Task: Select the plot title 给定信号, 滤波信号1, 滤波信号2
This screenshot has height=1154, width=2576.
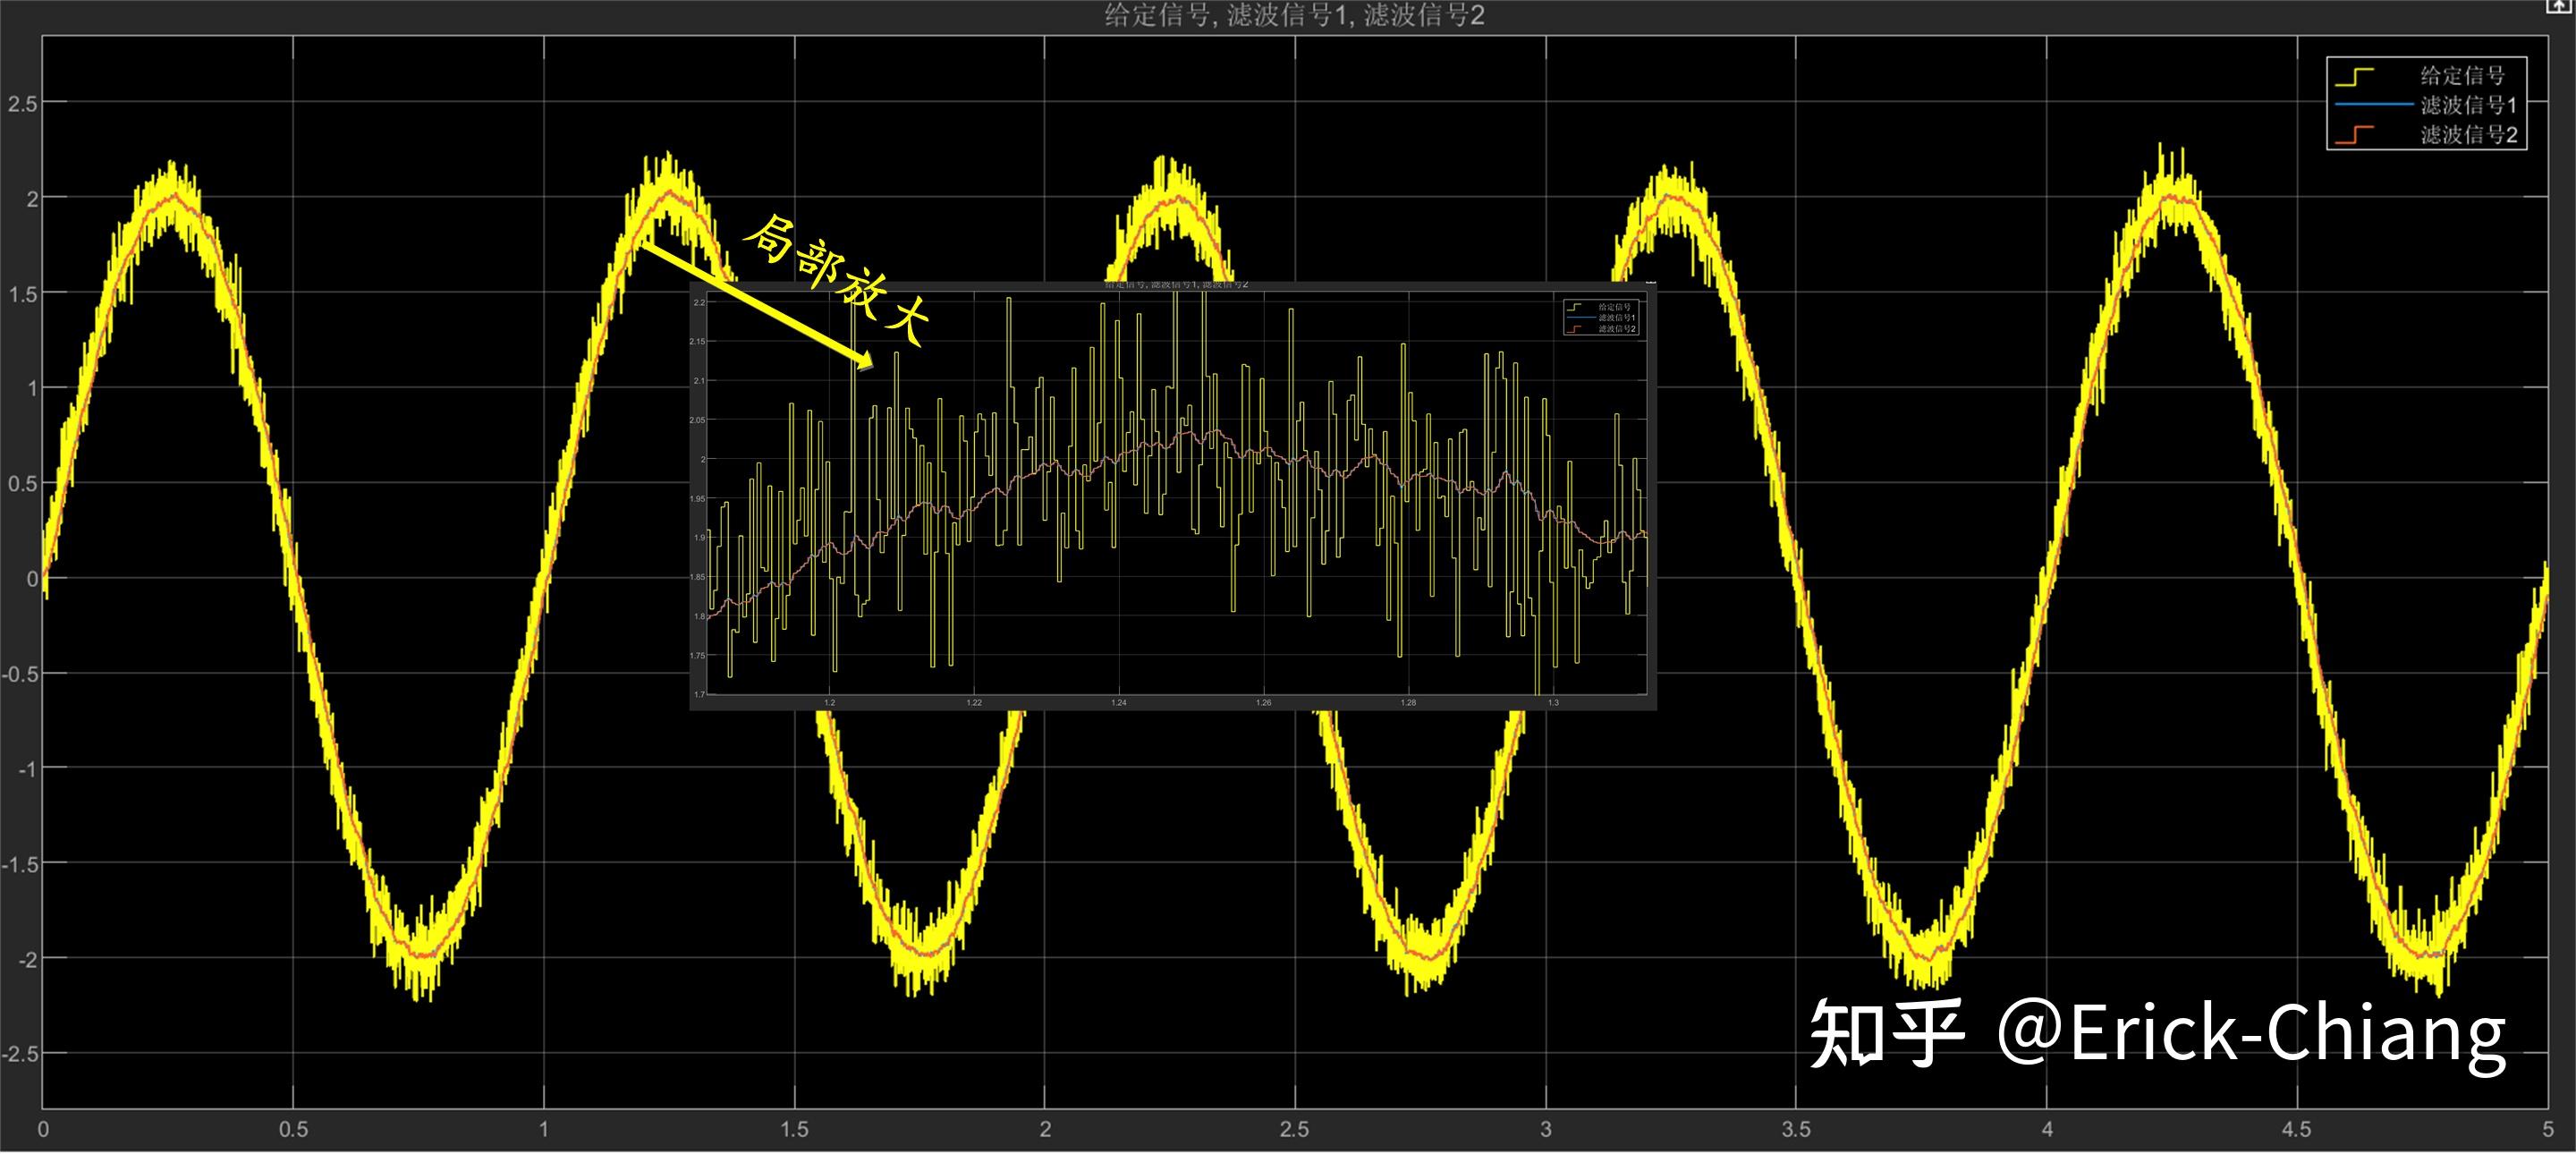Action: [1294, 15]
